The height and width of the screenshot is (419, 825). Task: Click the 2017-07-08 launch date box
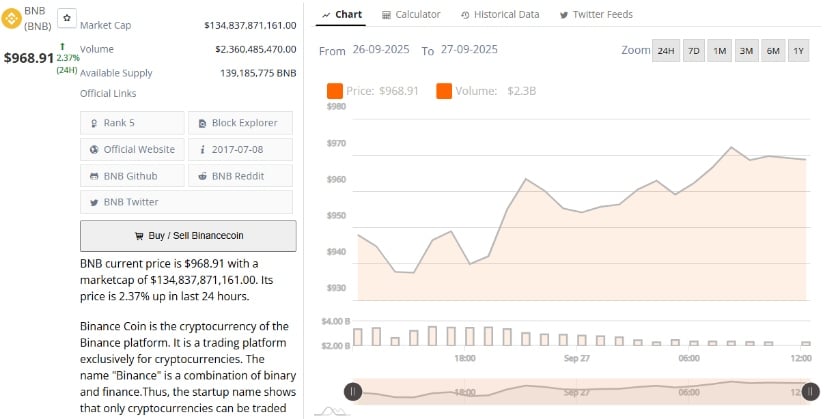click(x=240, y=149)
